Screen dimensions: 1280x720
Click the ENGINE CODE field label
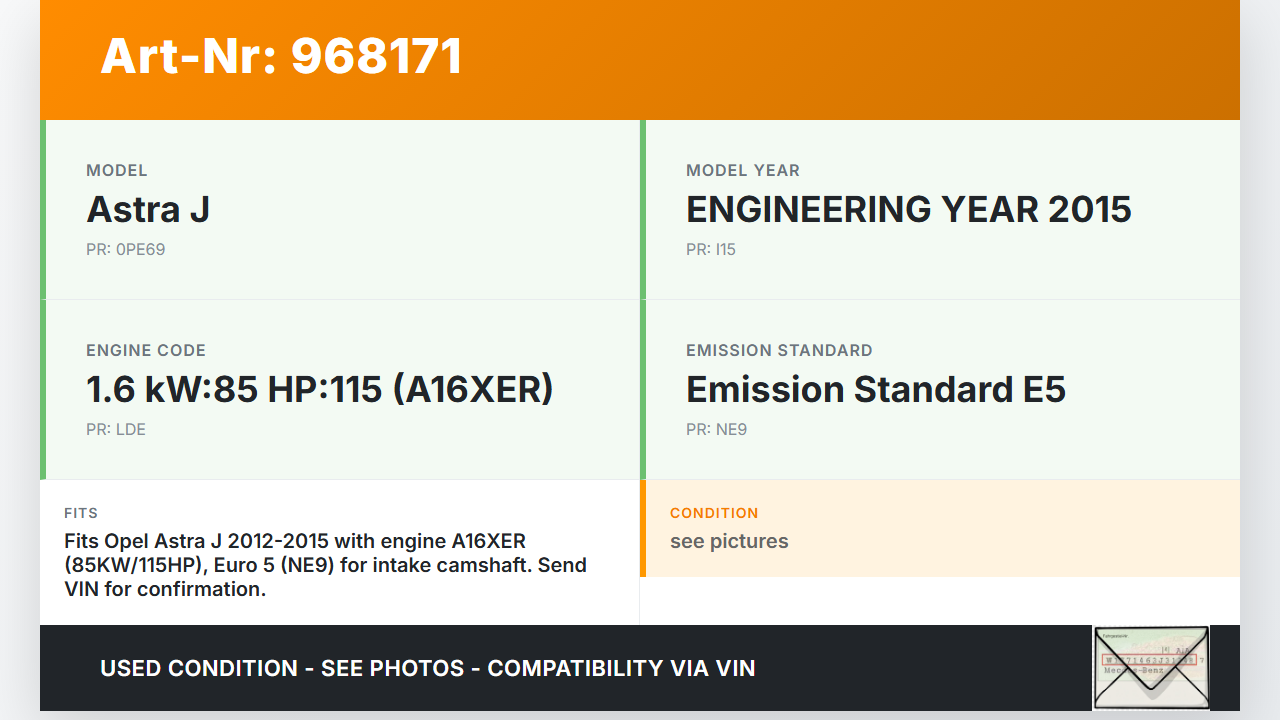[146, 351]
